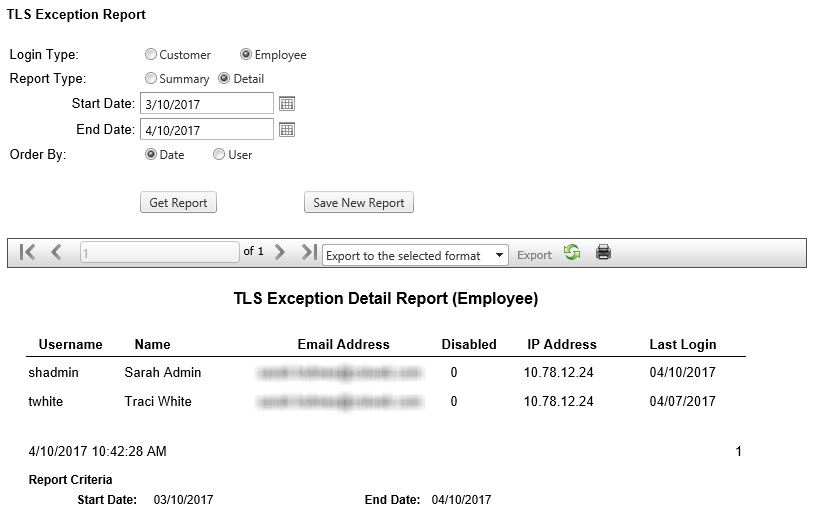The width and height of the screenshot is (815, 515).
Task: Click the Get Report button
Action: pos(178,203)
